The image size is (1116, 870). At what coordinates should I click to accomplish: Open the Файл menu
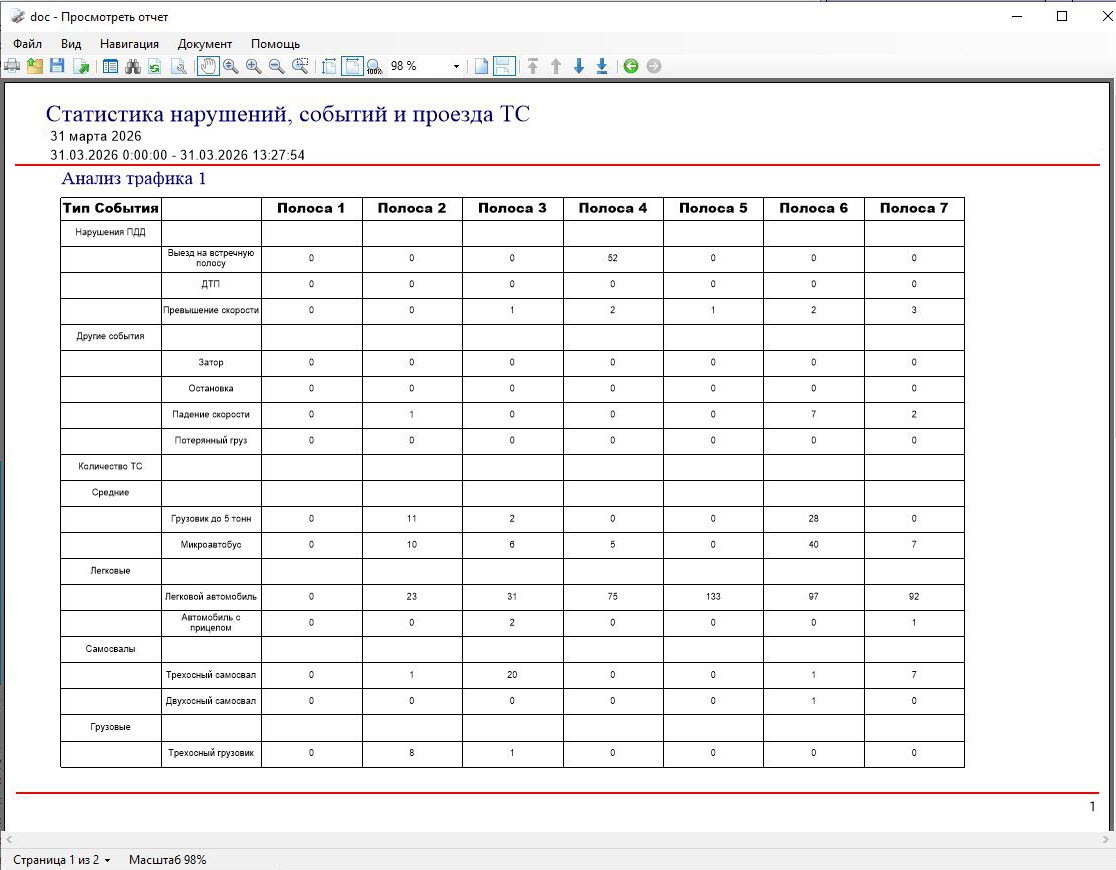tap(28, 43)
